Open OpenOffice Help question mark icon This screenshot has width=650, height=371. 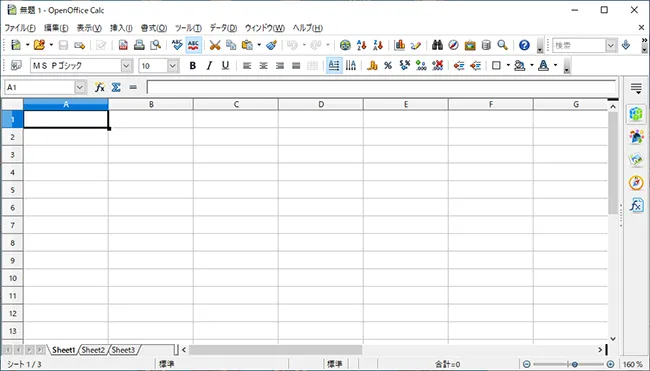524,45
